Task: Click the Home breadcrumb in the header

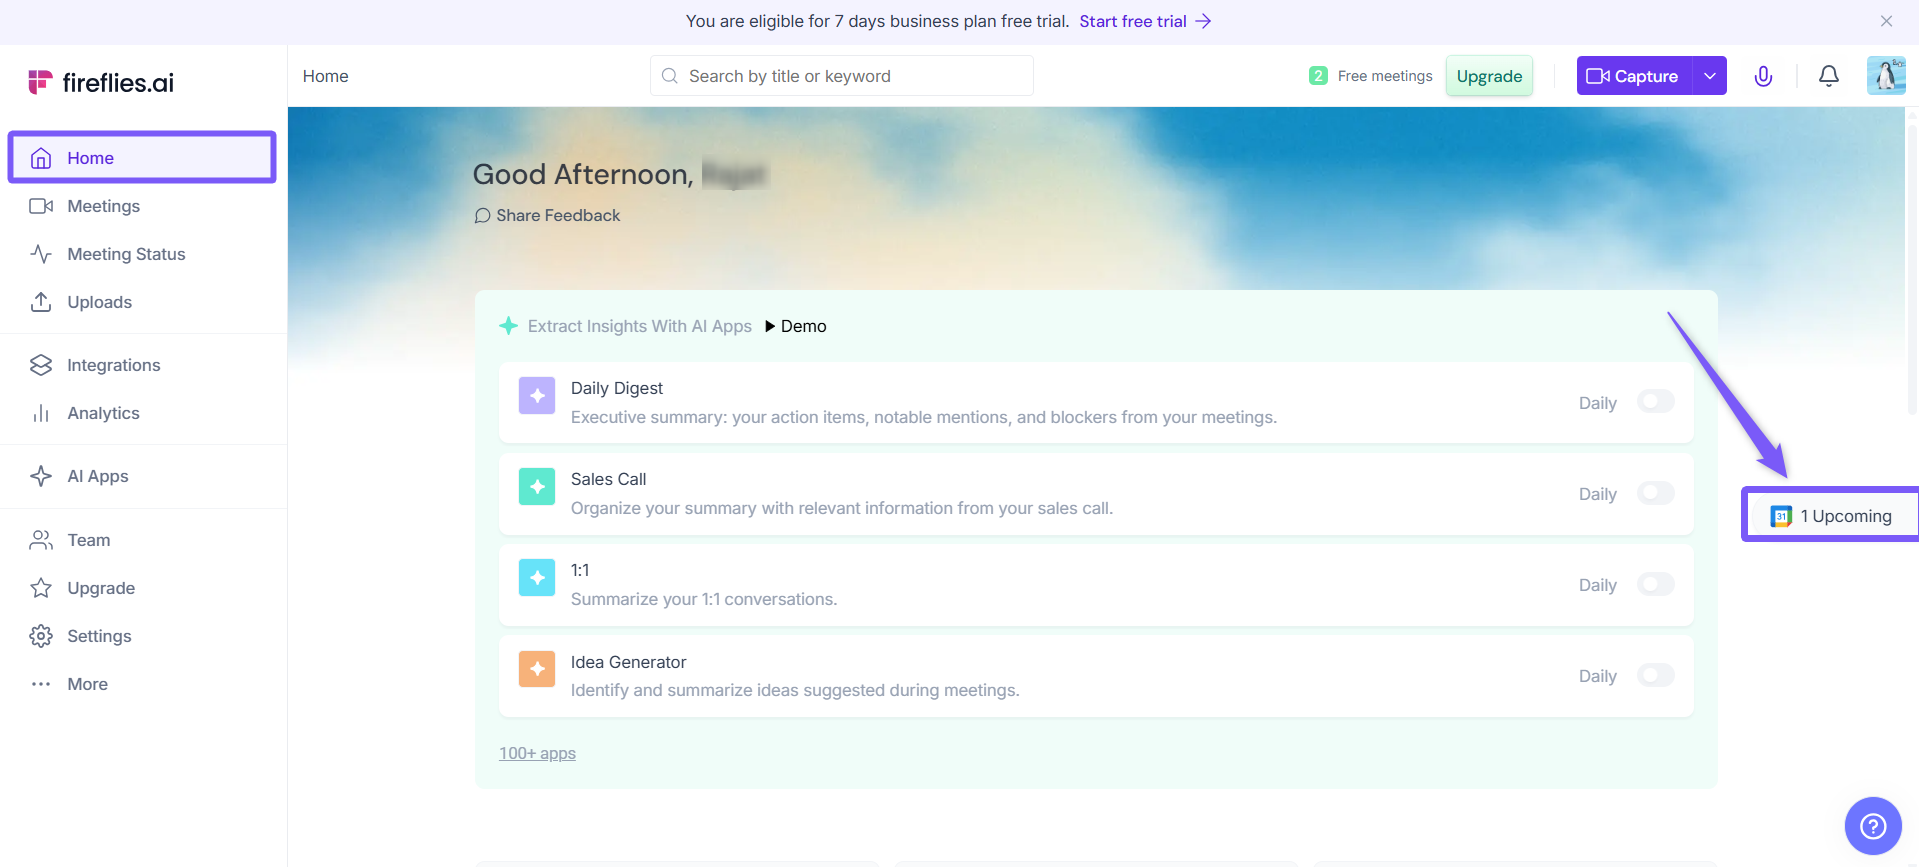Action: (326, 76)
